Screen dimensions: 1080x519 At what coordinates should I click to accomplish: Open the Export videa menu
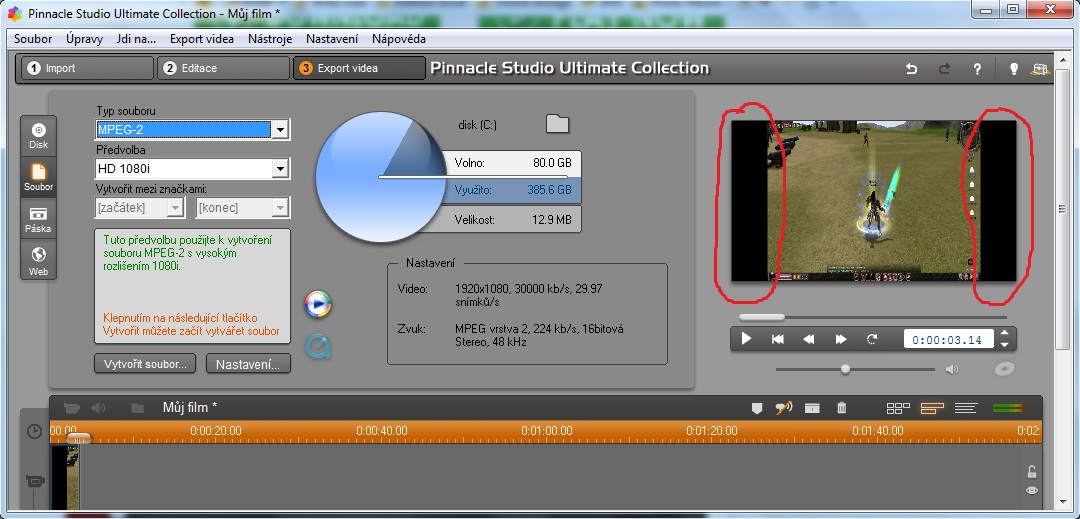point(202,39)
